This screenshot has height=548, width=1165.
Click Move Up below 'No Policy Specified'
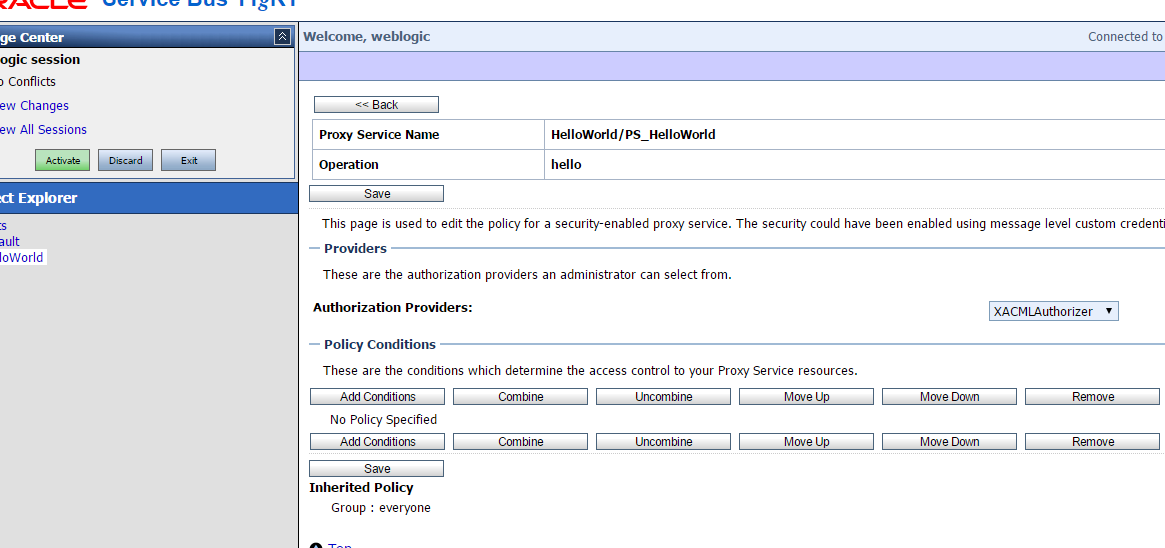point(806,442)
